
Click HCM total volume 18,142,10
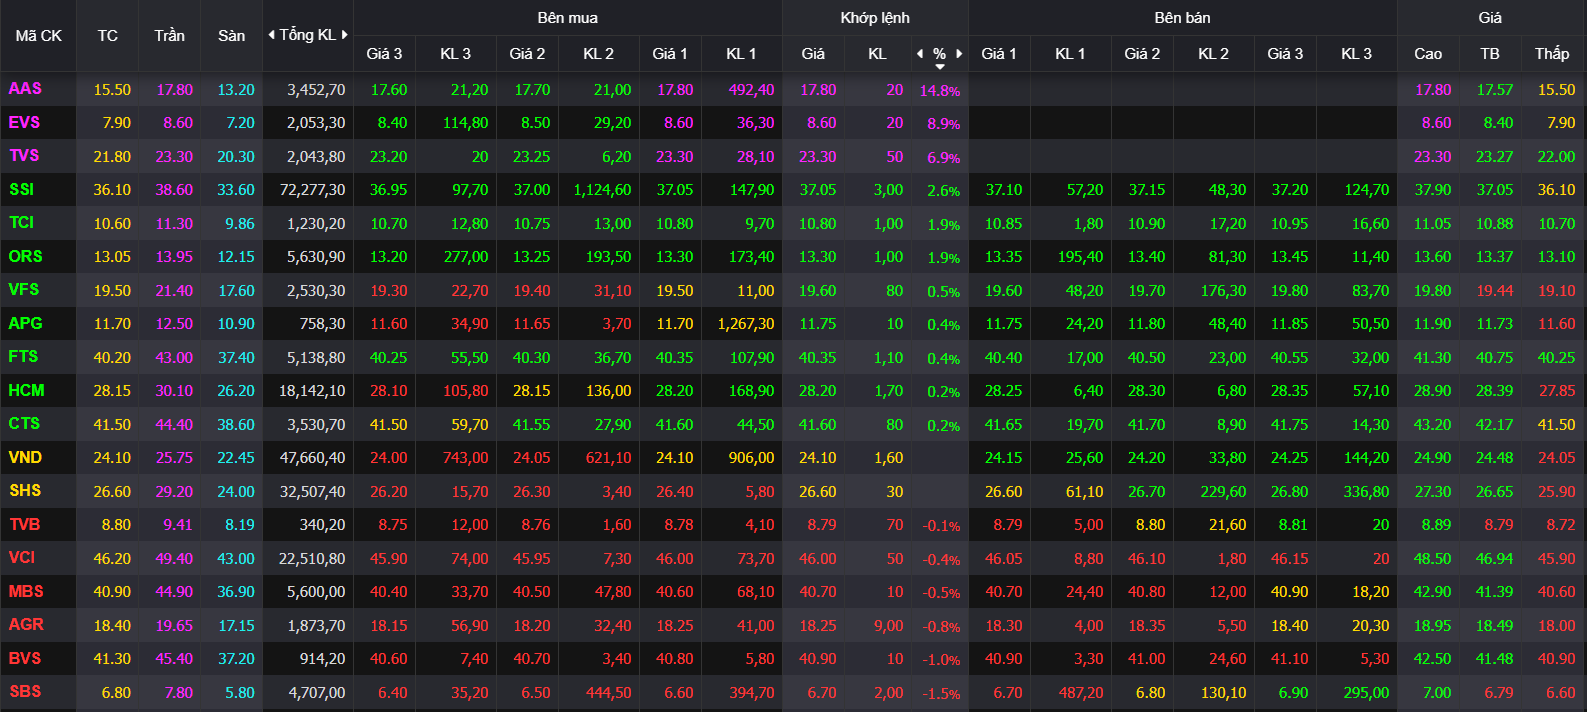coord(313,391)
